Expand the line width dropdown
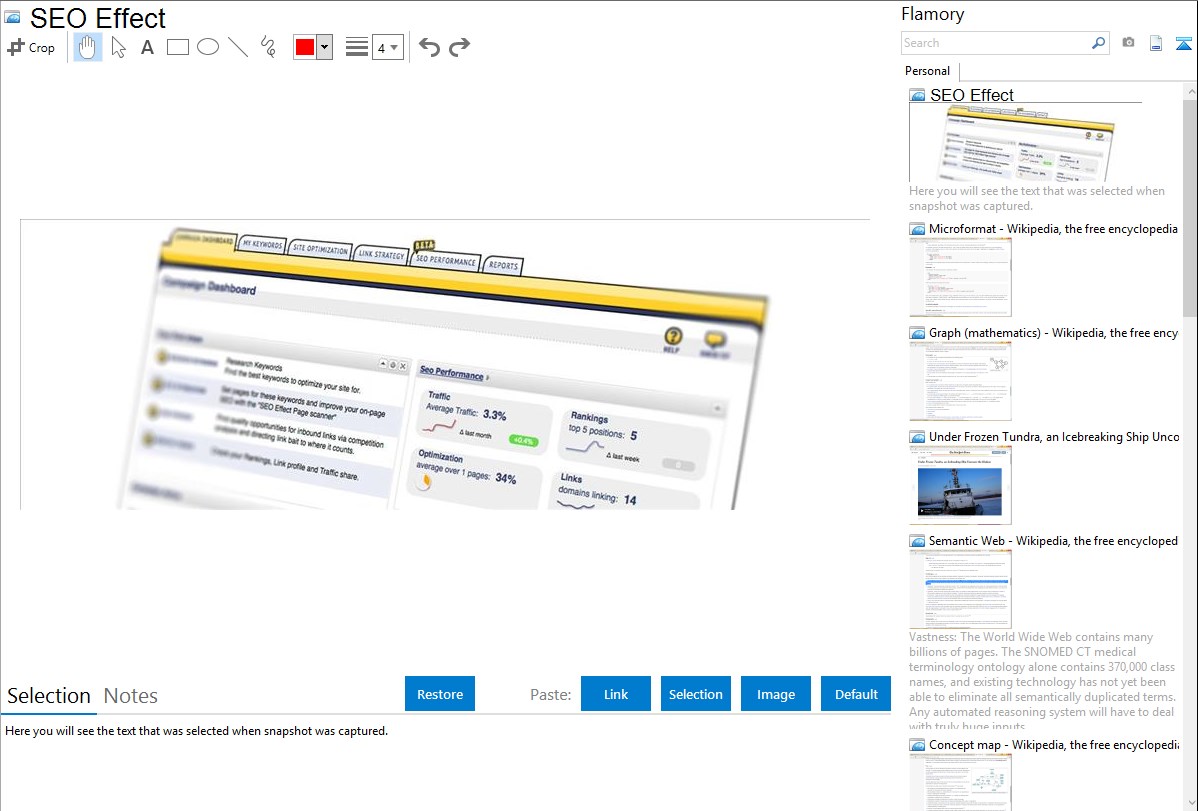Viewport: 1198px width, 811px height. 387,47
